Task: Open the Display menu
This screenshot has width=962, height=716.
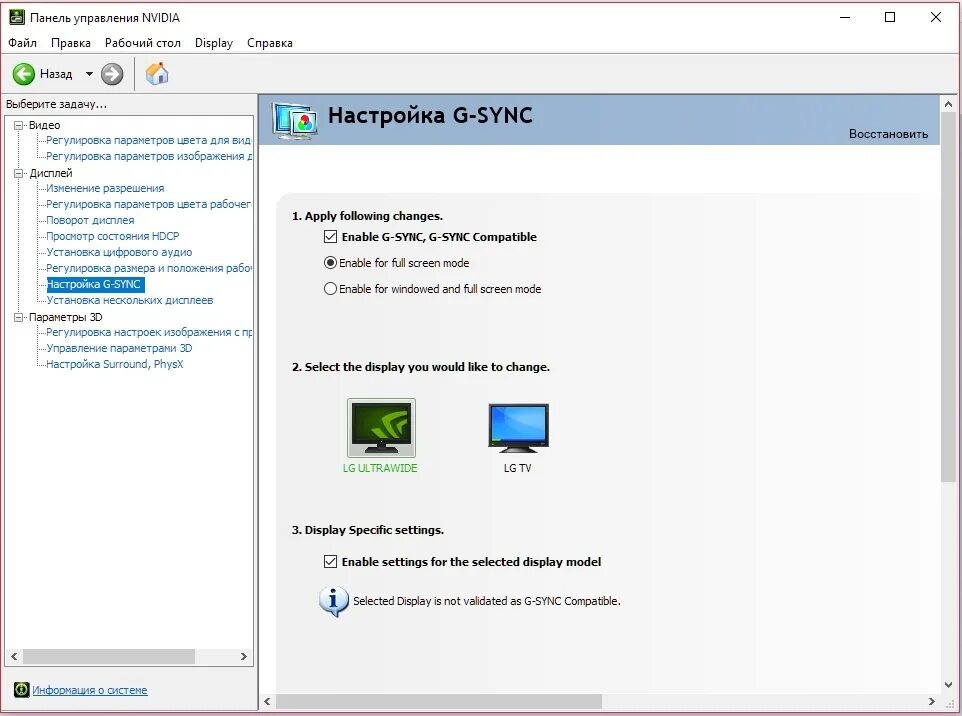Action: [x=214, y=43]
